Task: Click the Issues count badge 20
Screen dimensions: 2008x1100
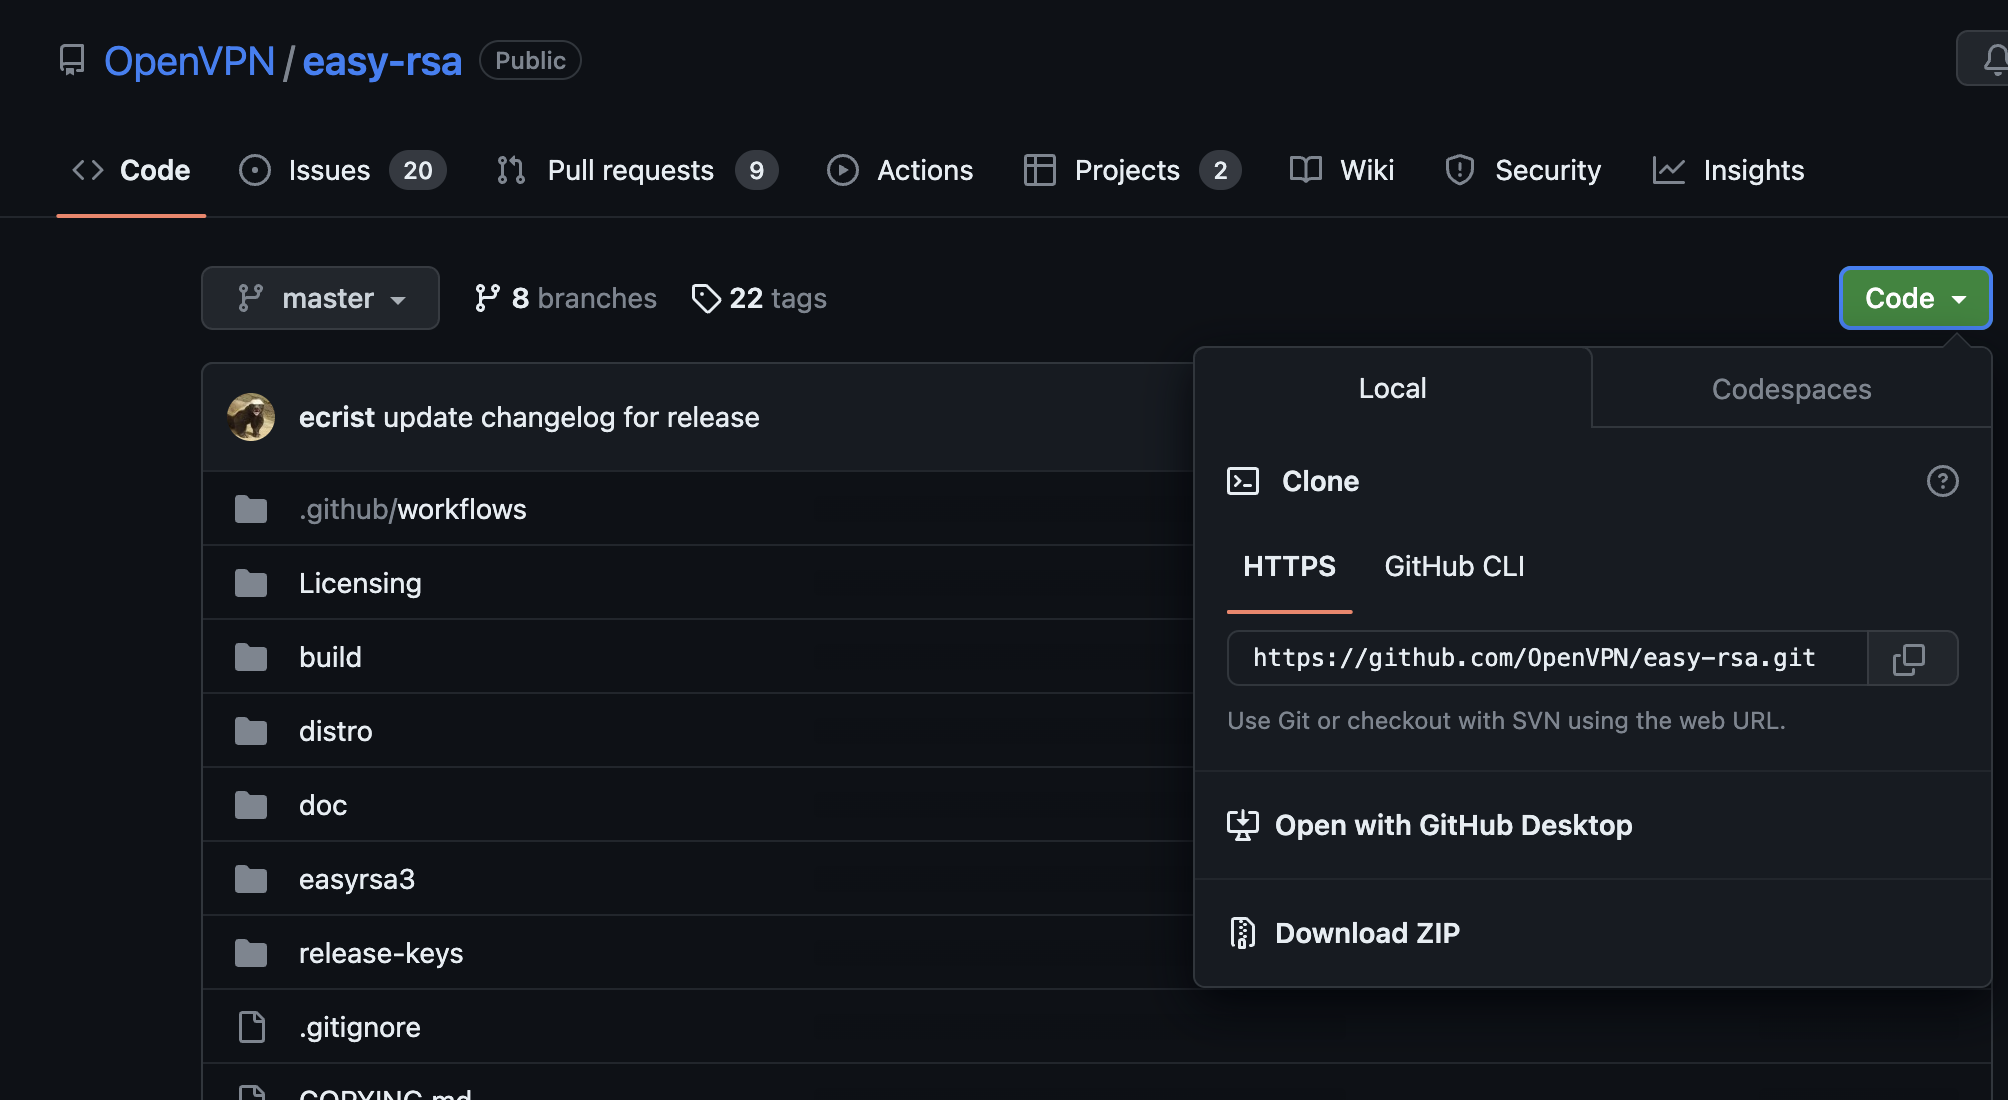Action: pos(418,170)
